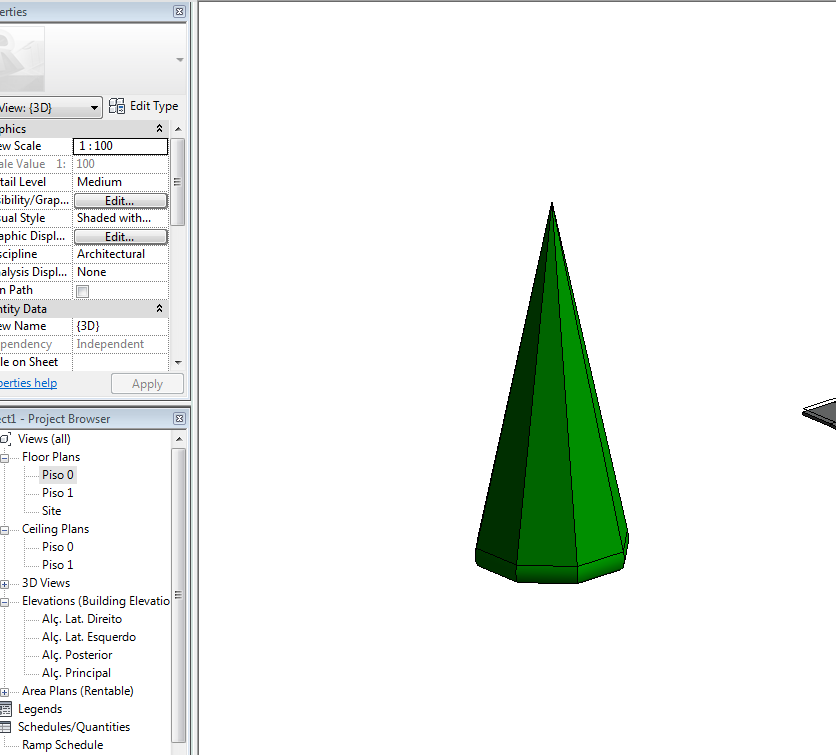This screenshot has height=755, width=836.
Task: Click the Project Browser scrollbar thumb
Action: tap(178, 595)
